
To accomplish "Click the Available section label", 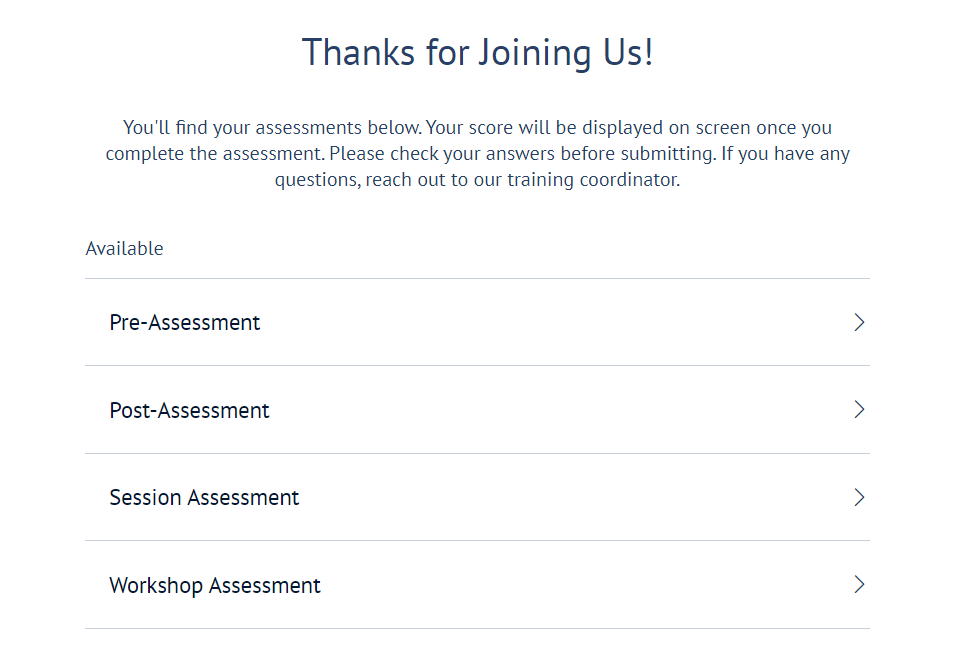I will (124, 248).
